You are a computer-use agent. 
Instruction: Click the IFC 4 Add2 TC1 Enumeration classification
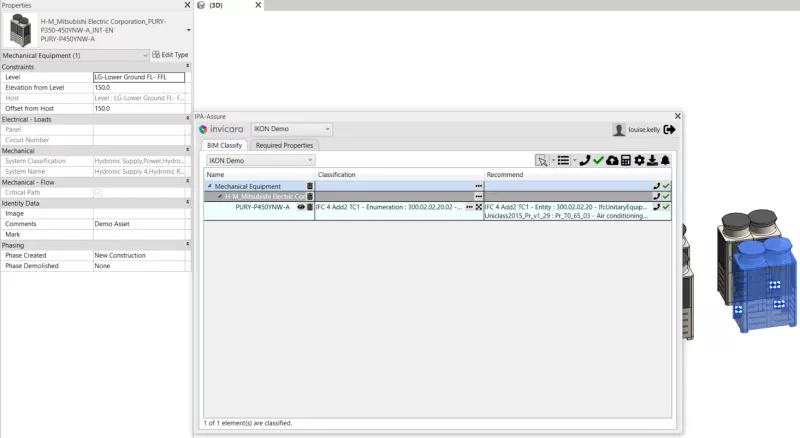[389, 207]
